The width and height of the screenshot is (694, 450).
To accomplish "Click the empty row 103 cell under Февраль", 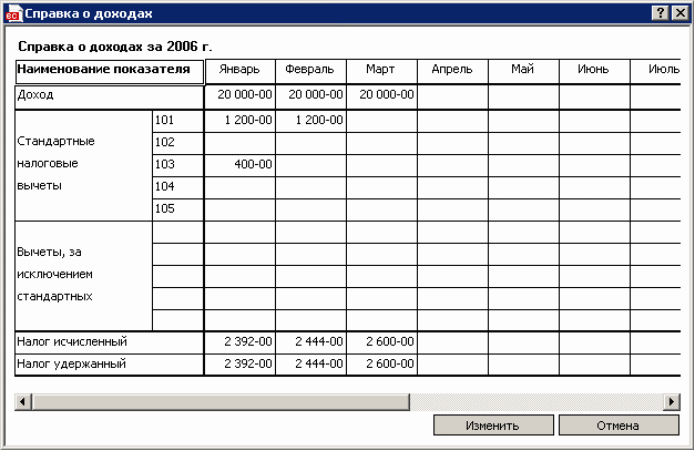I will pos(311,165).
